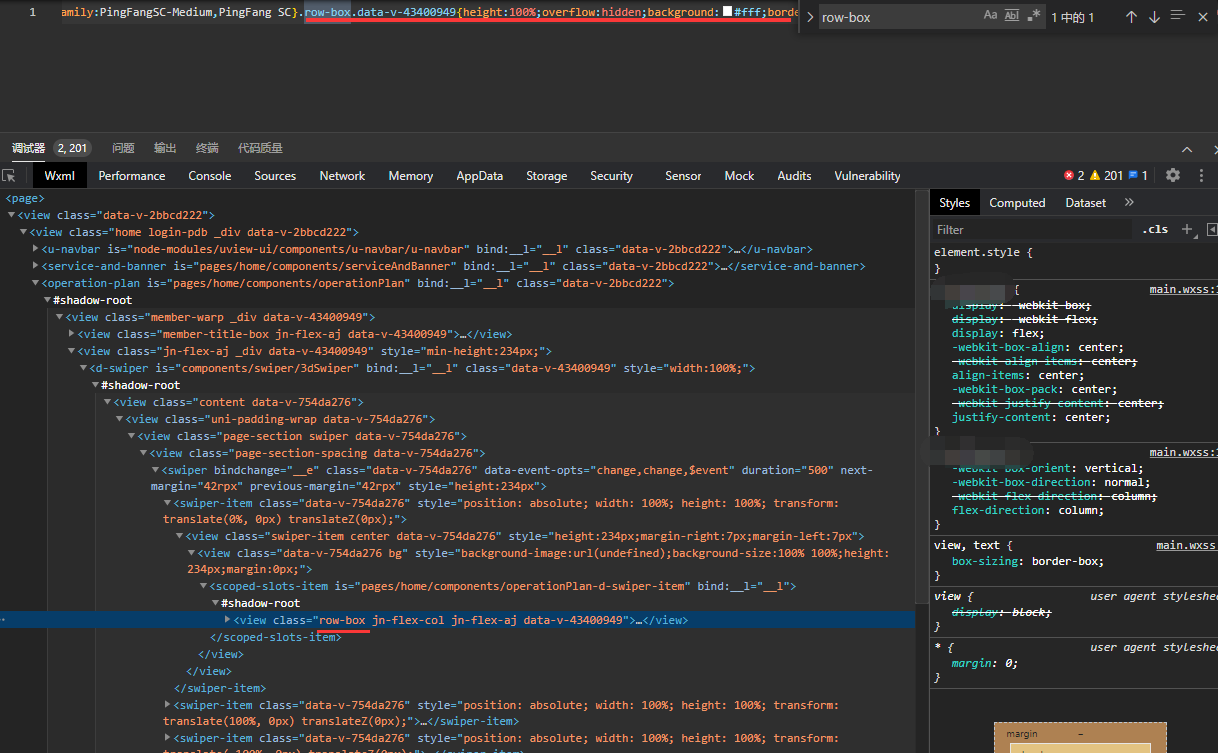Go to previous search match arrow

(1131, 17)
